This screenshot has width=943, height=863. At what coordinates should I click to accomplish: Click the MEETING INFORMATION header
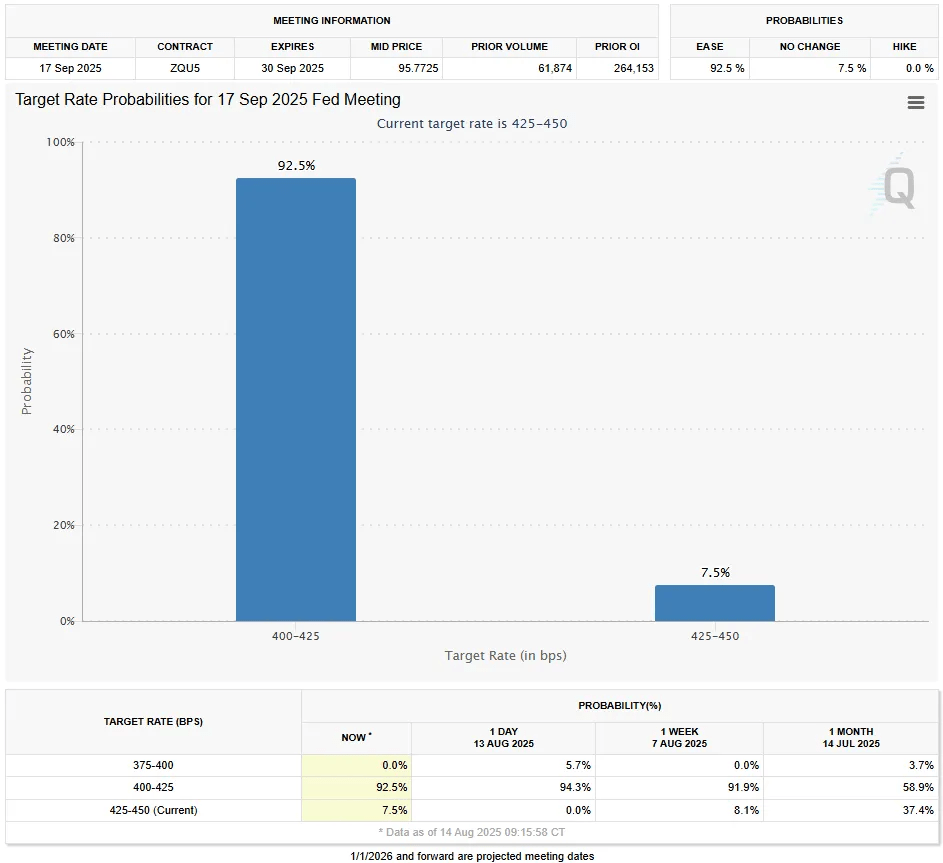332,20
